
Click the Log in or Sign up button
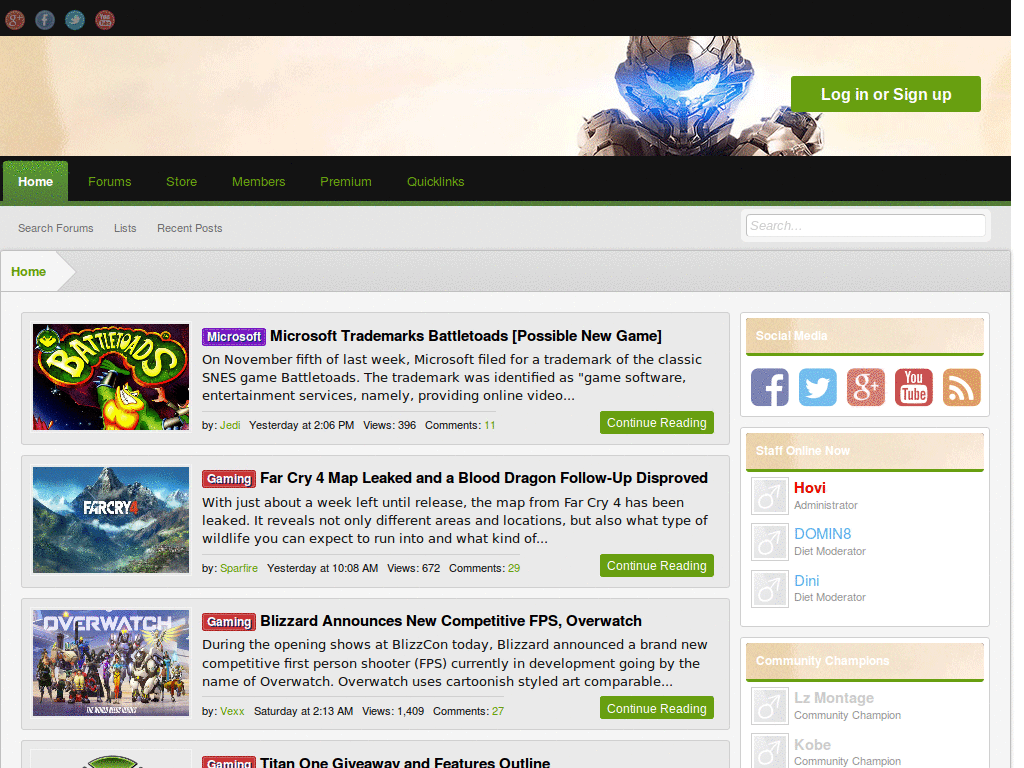pyautogui.click(x=886, y=94)
